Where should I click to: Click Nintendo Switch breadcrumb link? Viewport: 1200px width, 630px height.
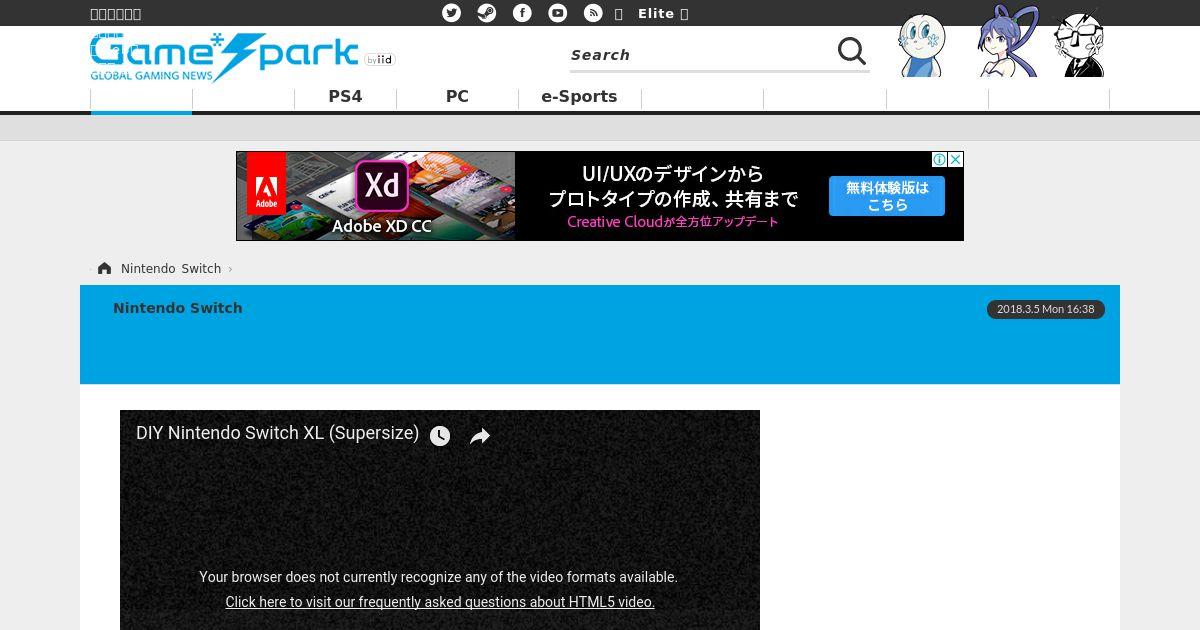[x=171, y=269]
